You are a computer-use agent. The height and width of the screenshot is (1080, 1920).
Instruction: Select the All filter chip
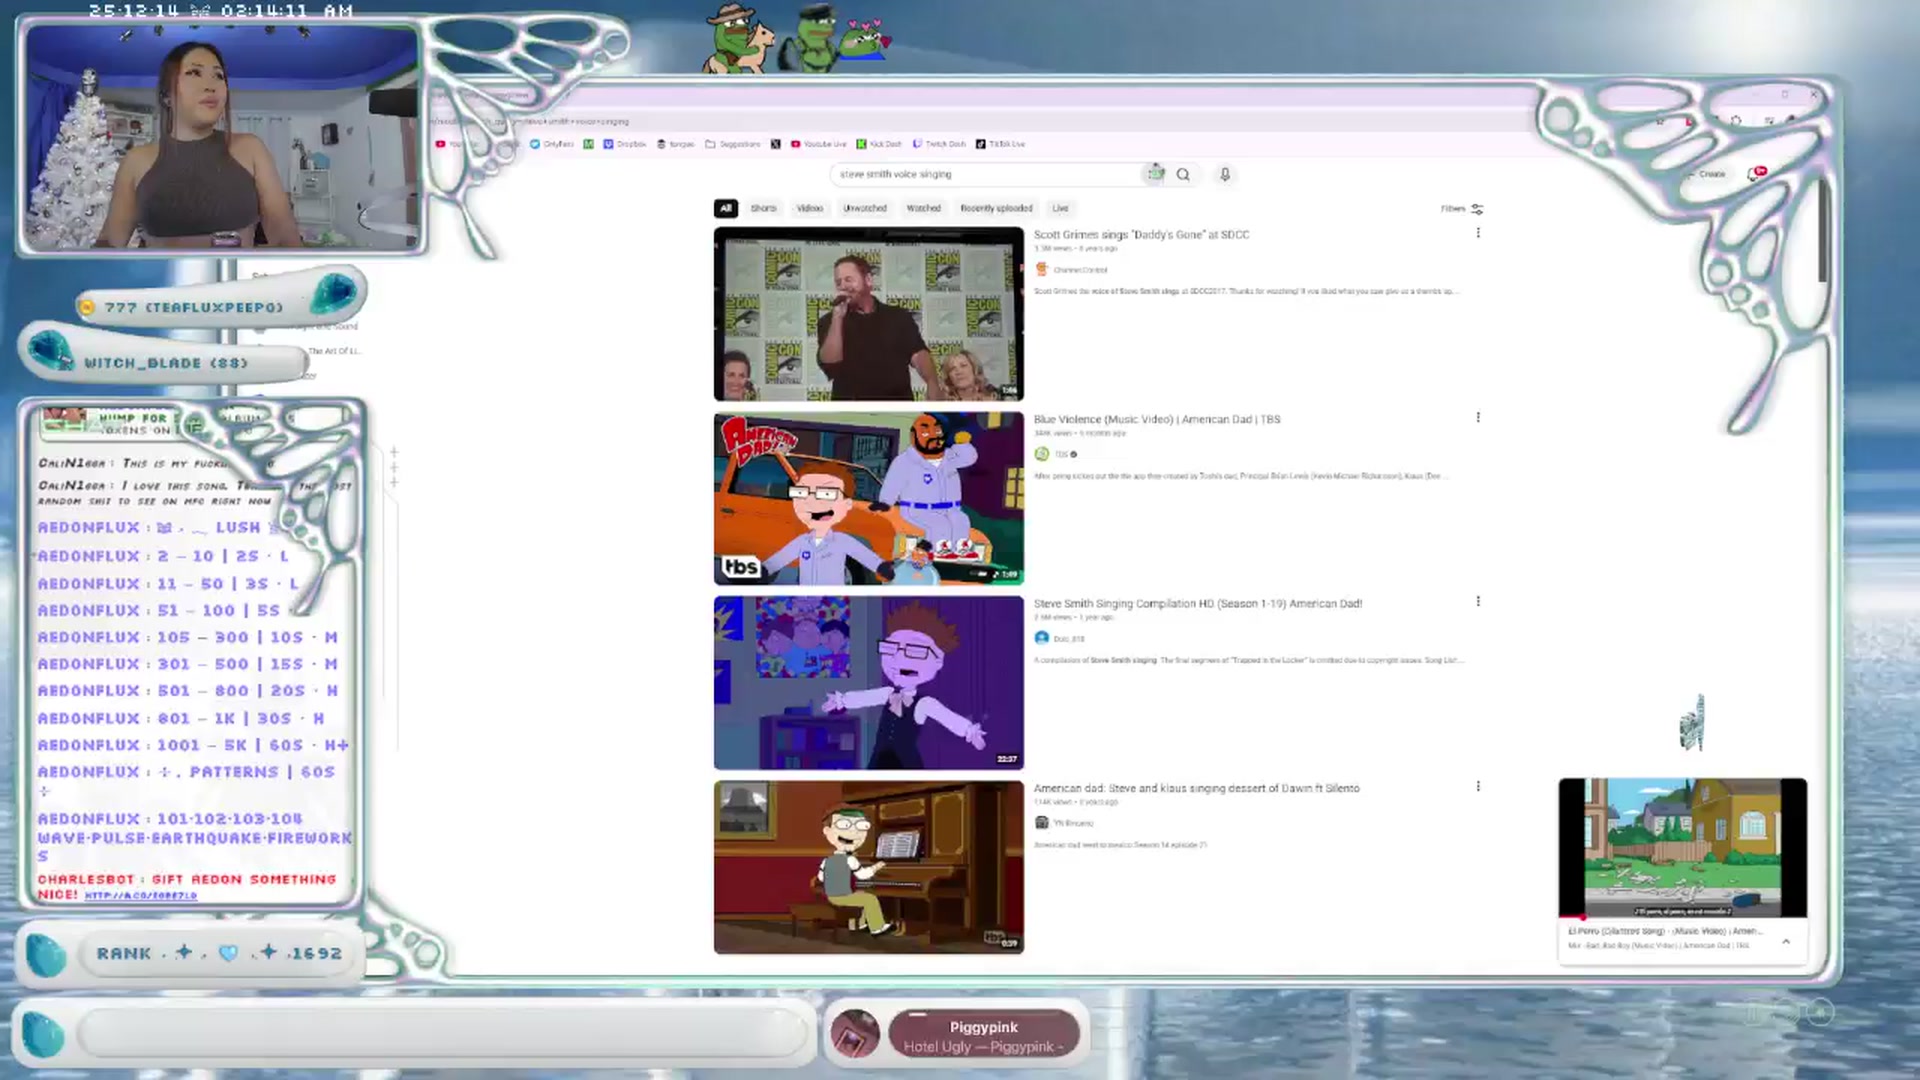click(726, 208)
